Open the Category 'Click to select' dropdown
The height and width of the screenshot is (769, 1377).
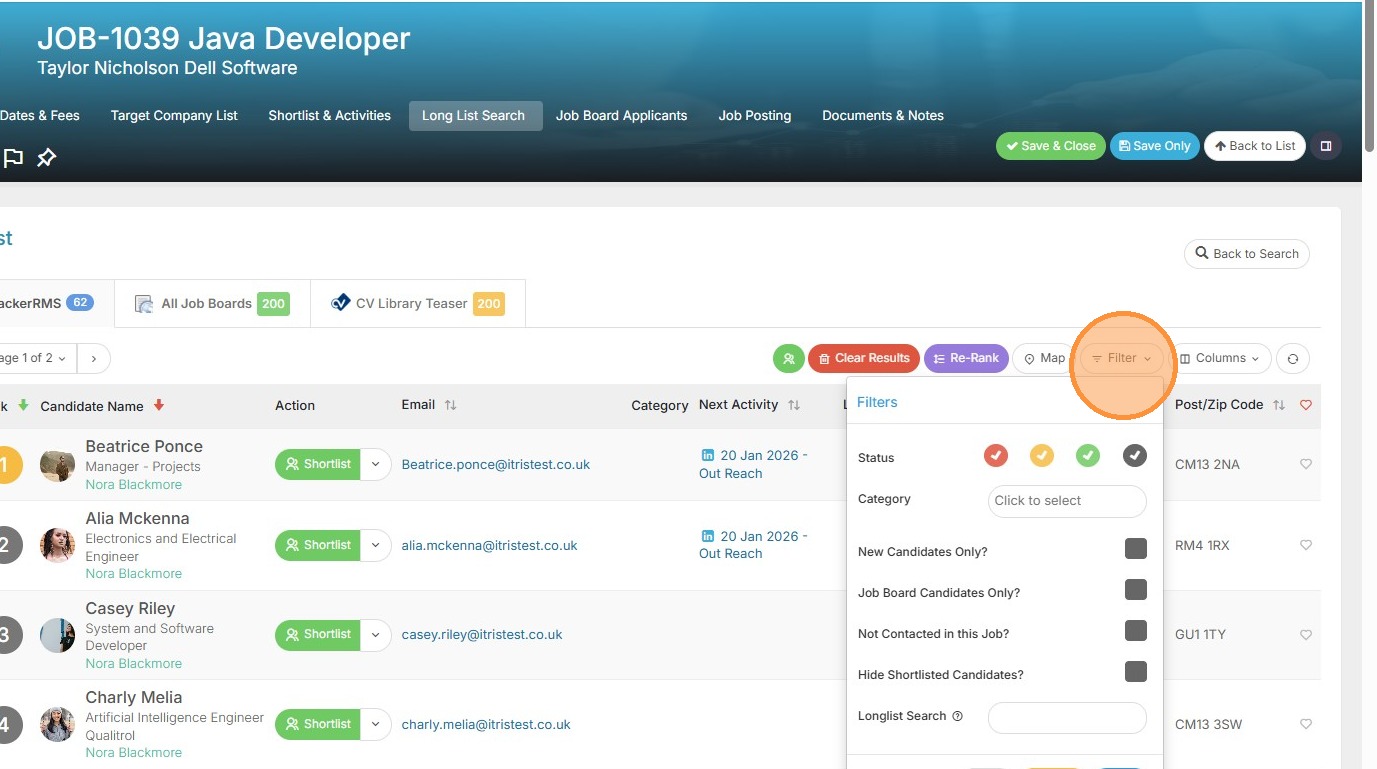point(1067,501)
